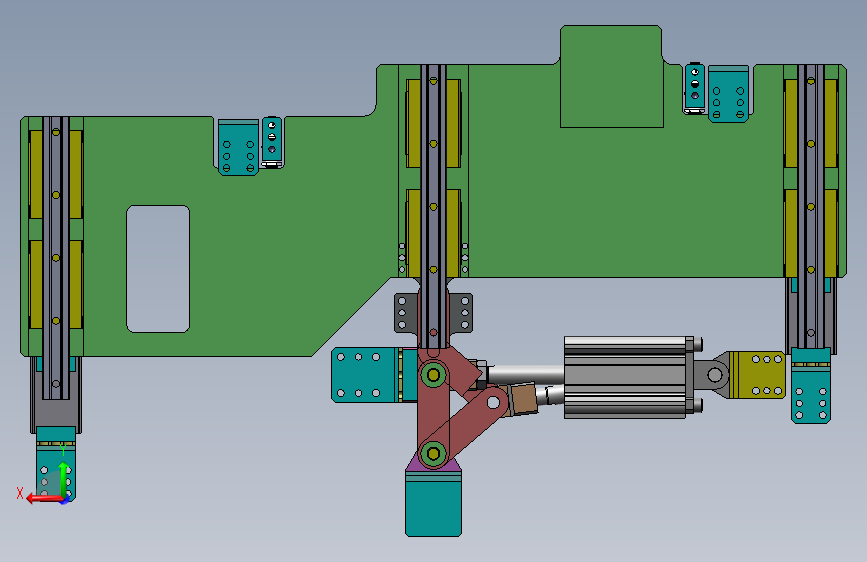Screen dimensions: 867x562
Task: Select the teal bracket beneath the right rail
Action: (811, 386)
